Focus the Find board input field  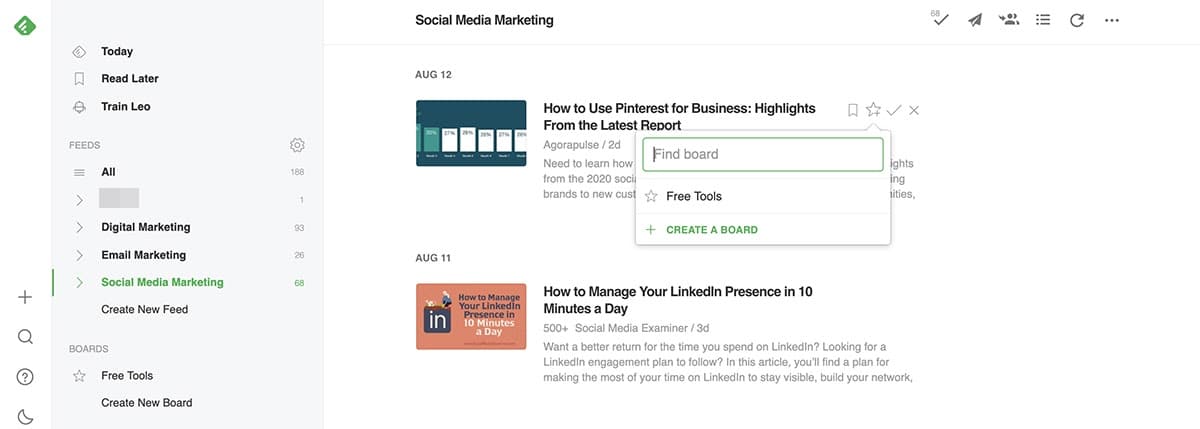(x=763, y=154)
